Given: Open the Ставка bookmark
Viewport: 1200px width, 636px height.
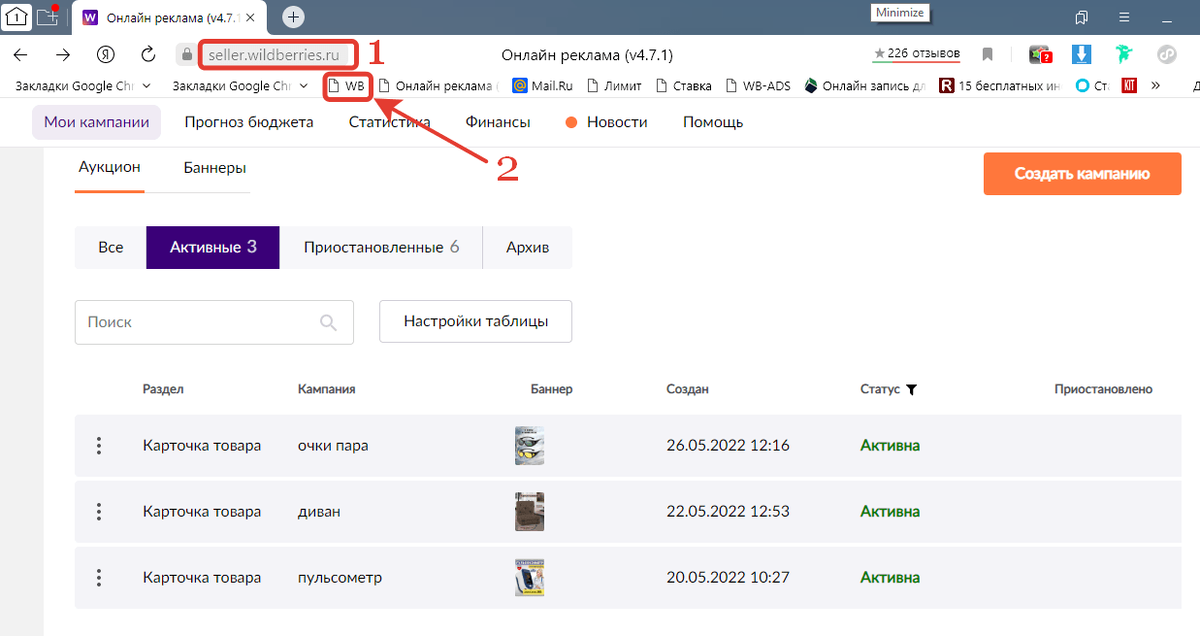Looking at the screenshot, I should tap(684, 86).
